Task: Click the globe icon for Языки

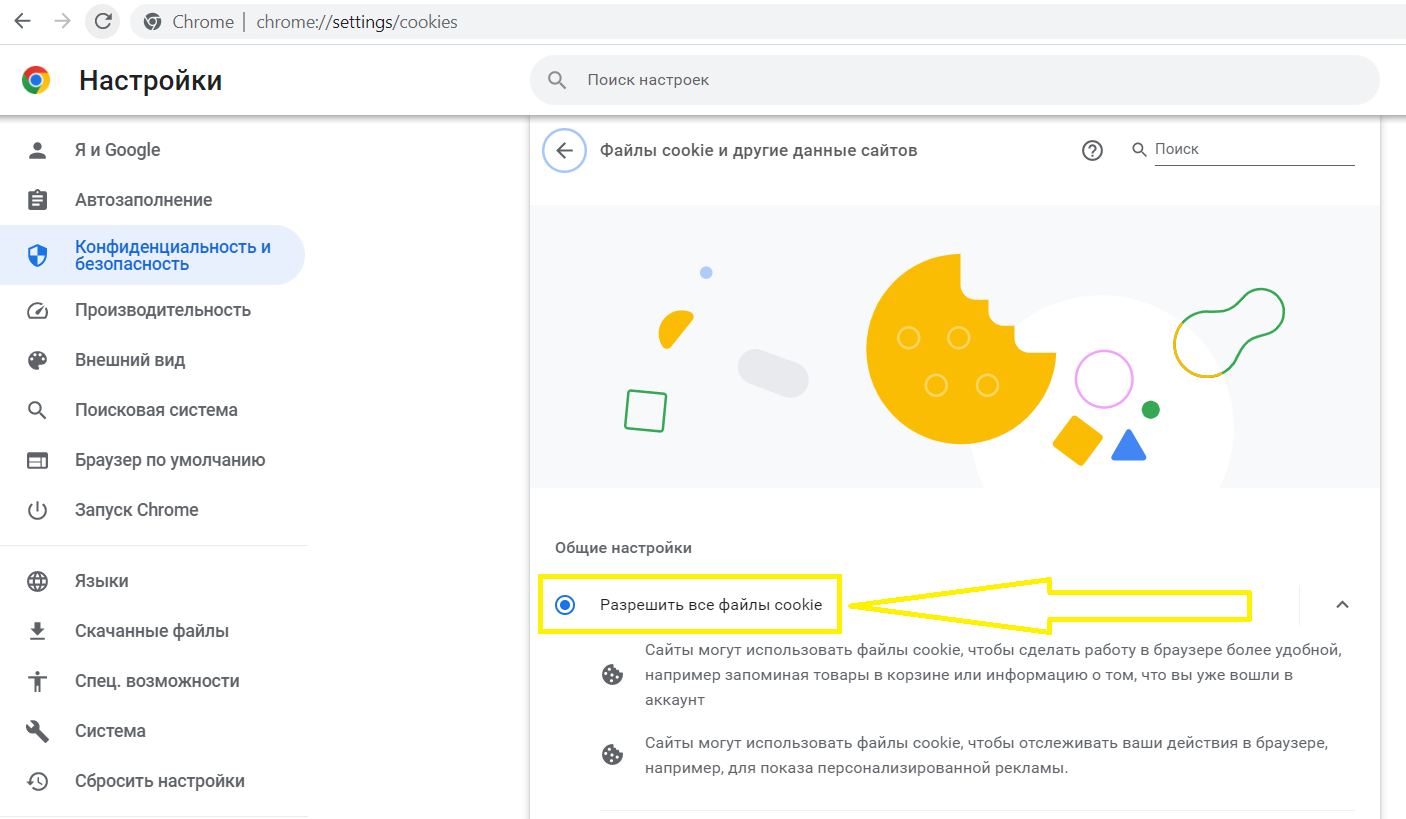Action: (x=38, y=581)
